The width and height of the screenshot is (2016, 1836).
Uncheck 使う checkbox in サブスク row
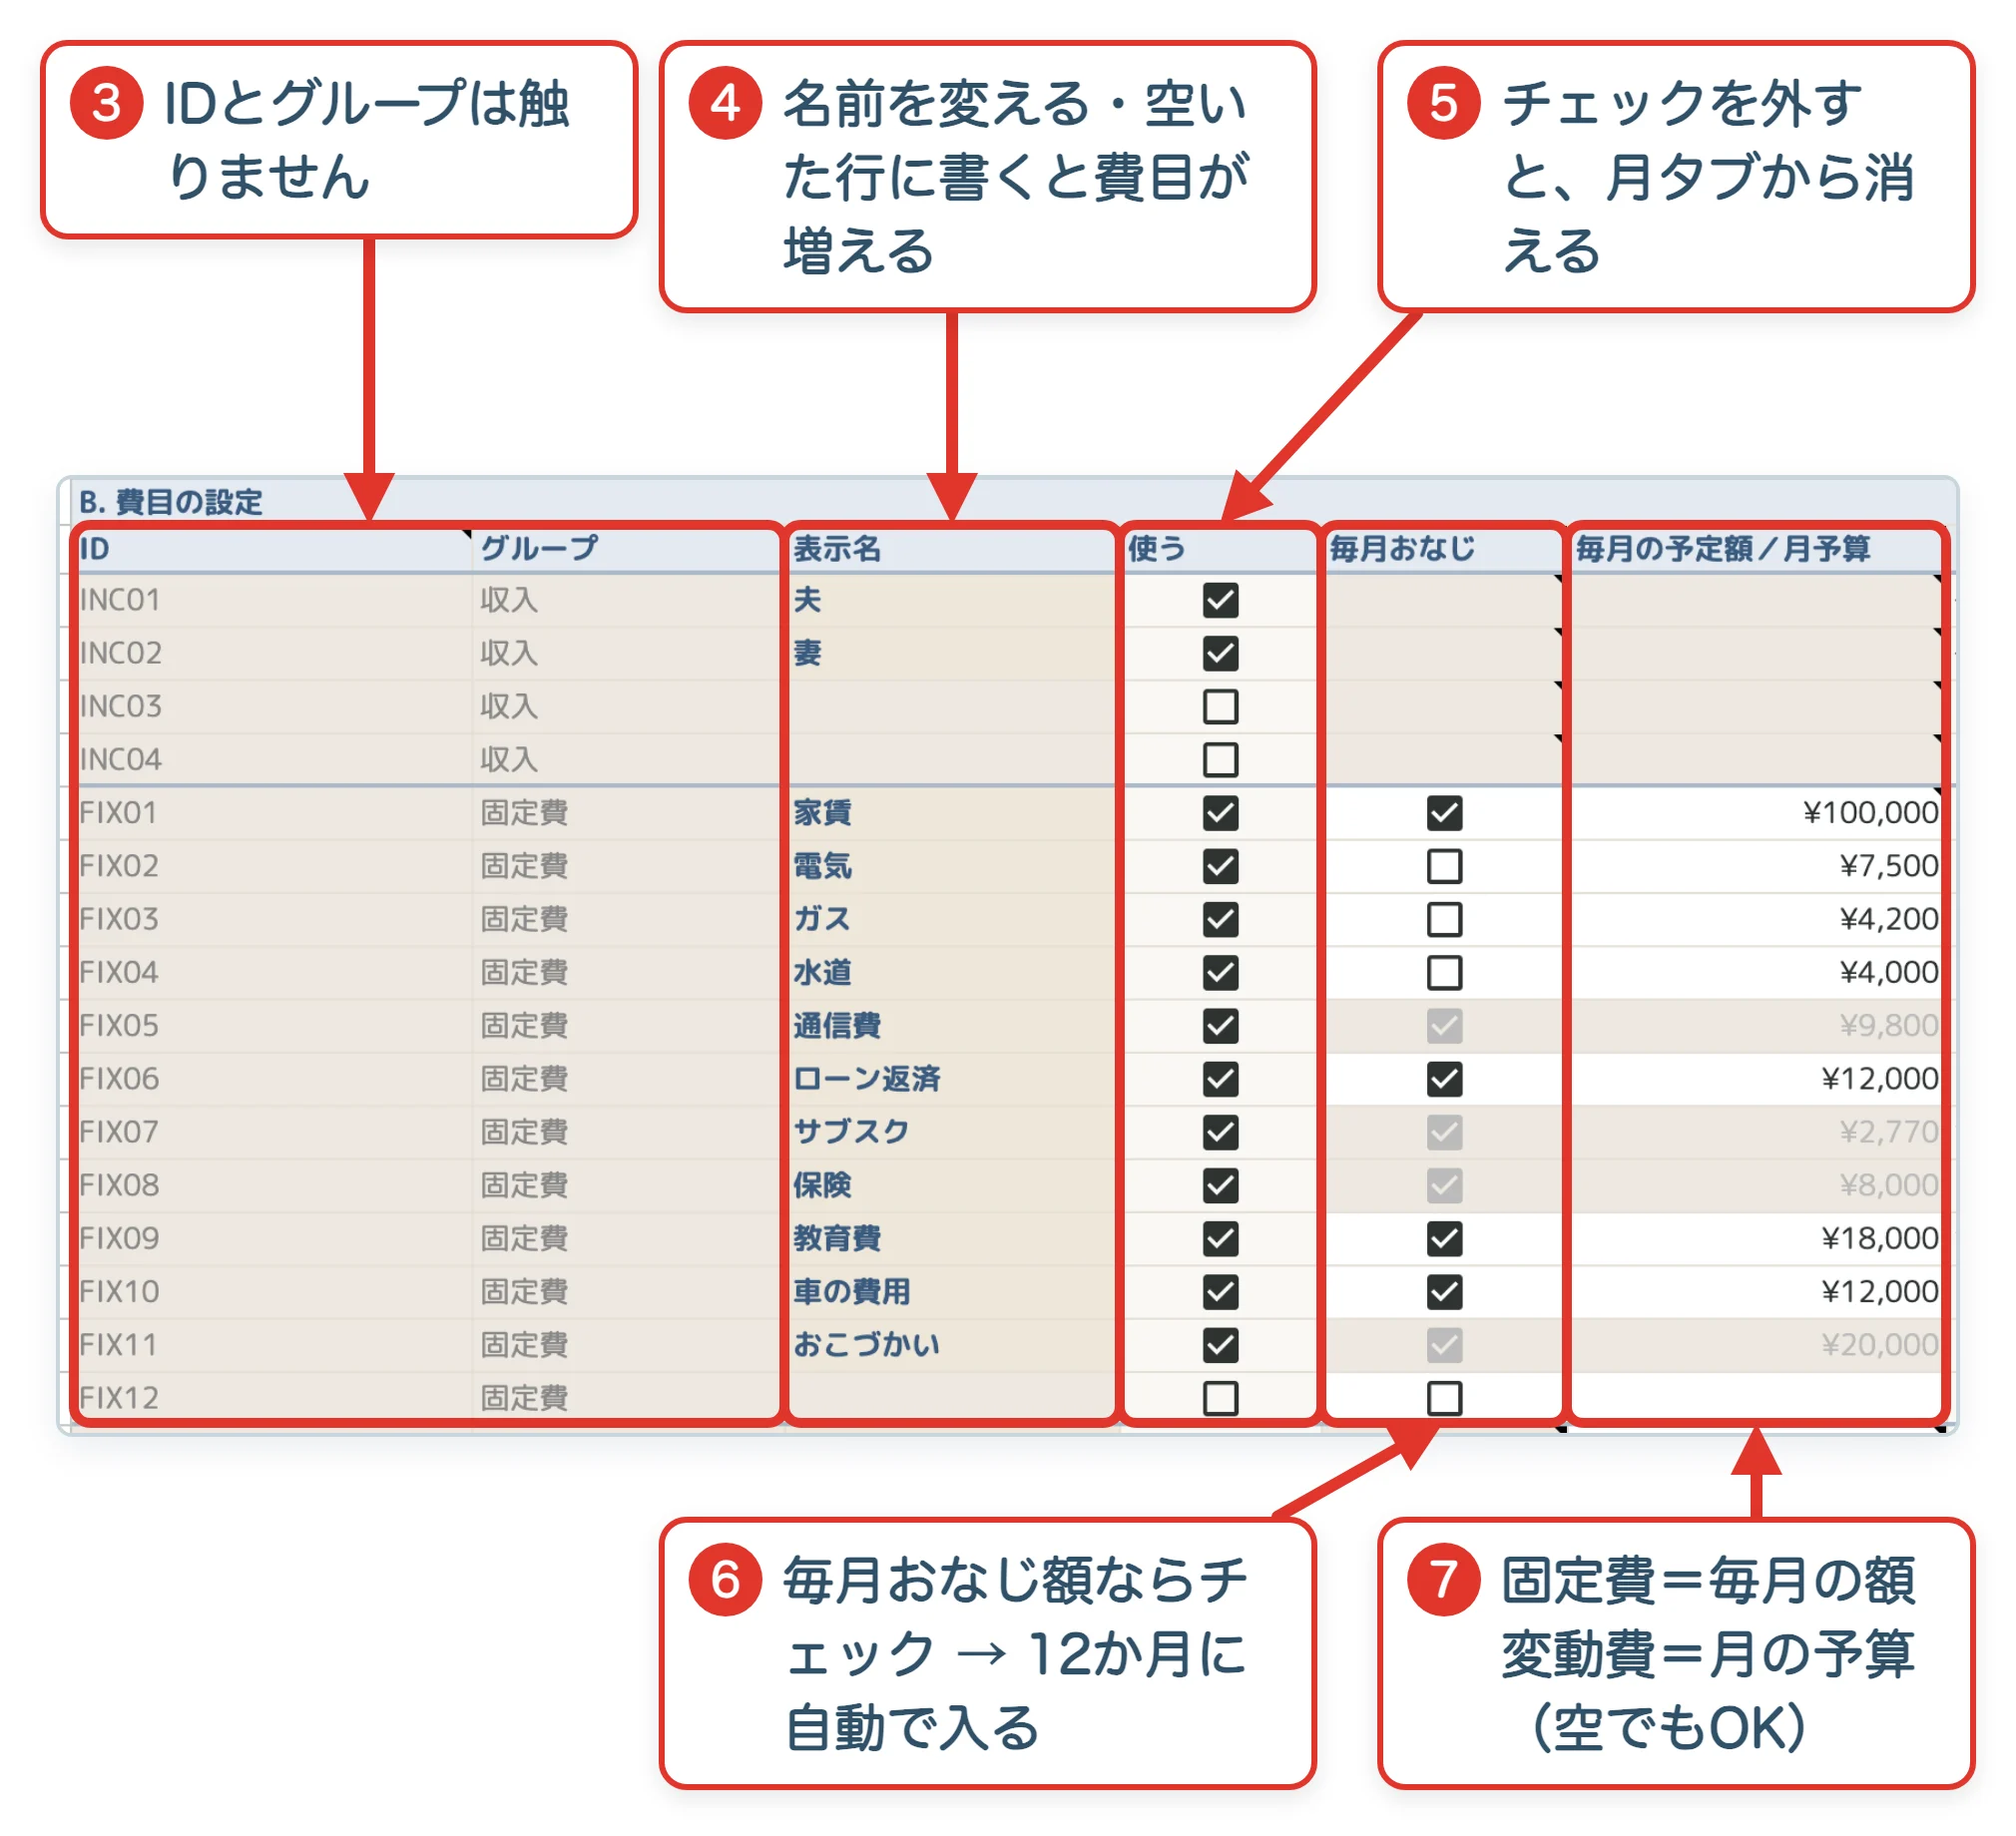[1220, 1131]
